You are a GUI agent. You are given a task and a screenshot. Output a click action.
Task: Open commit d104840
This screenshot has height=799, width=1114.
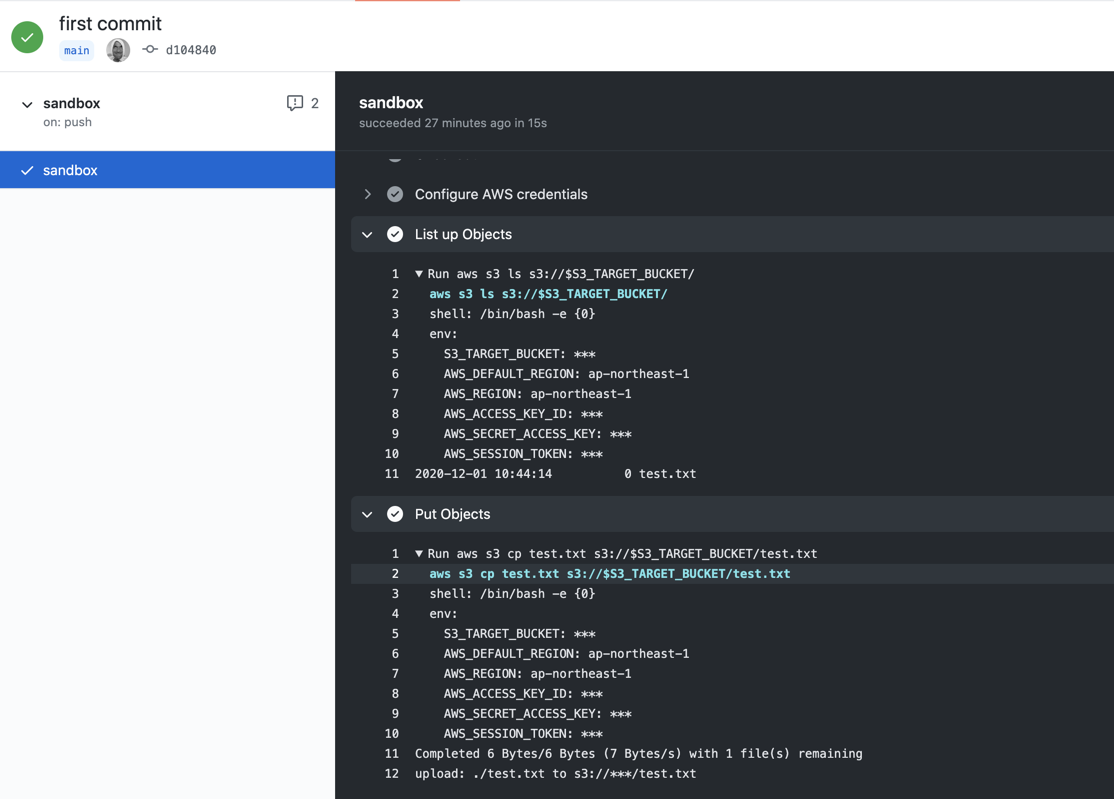pos(190,50)
